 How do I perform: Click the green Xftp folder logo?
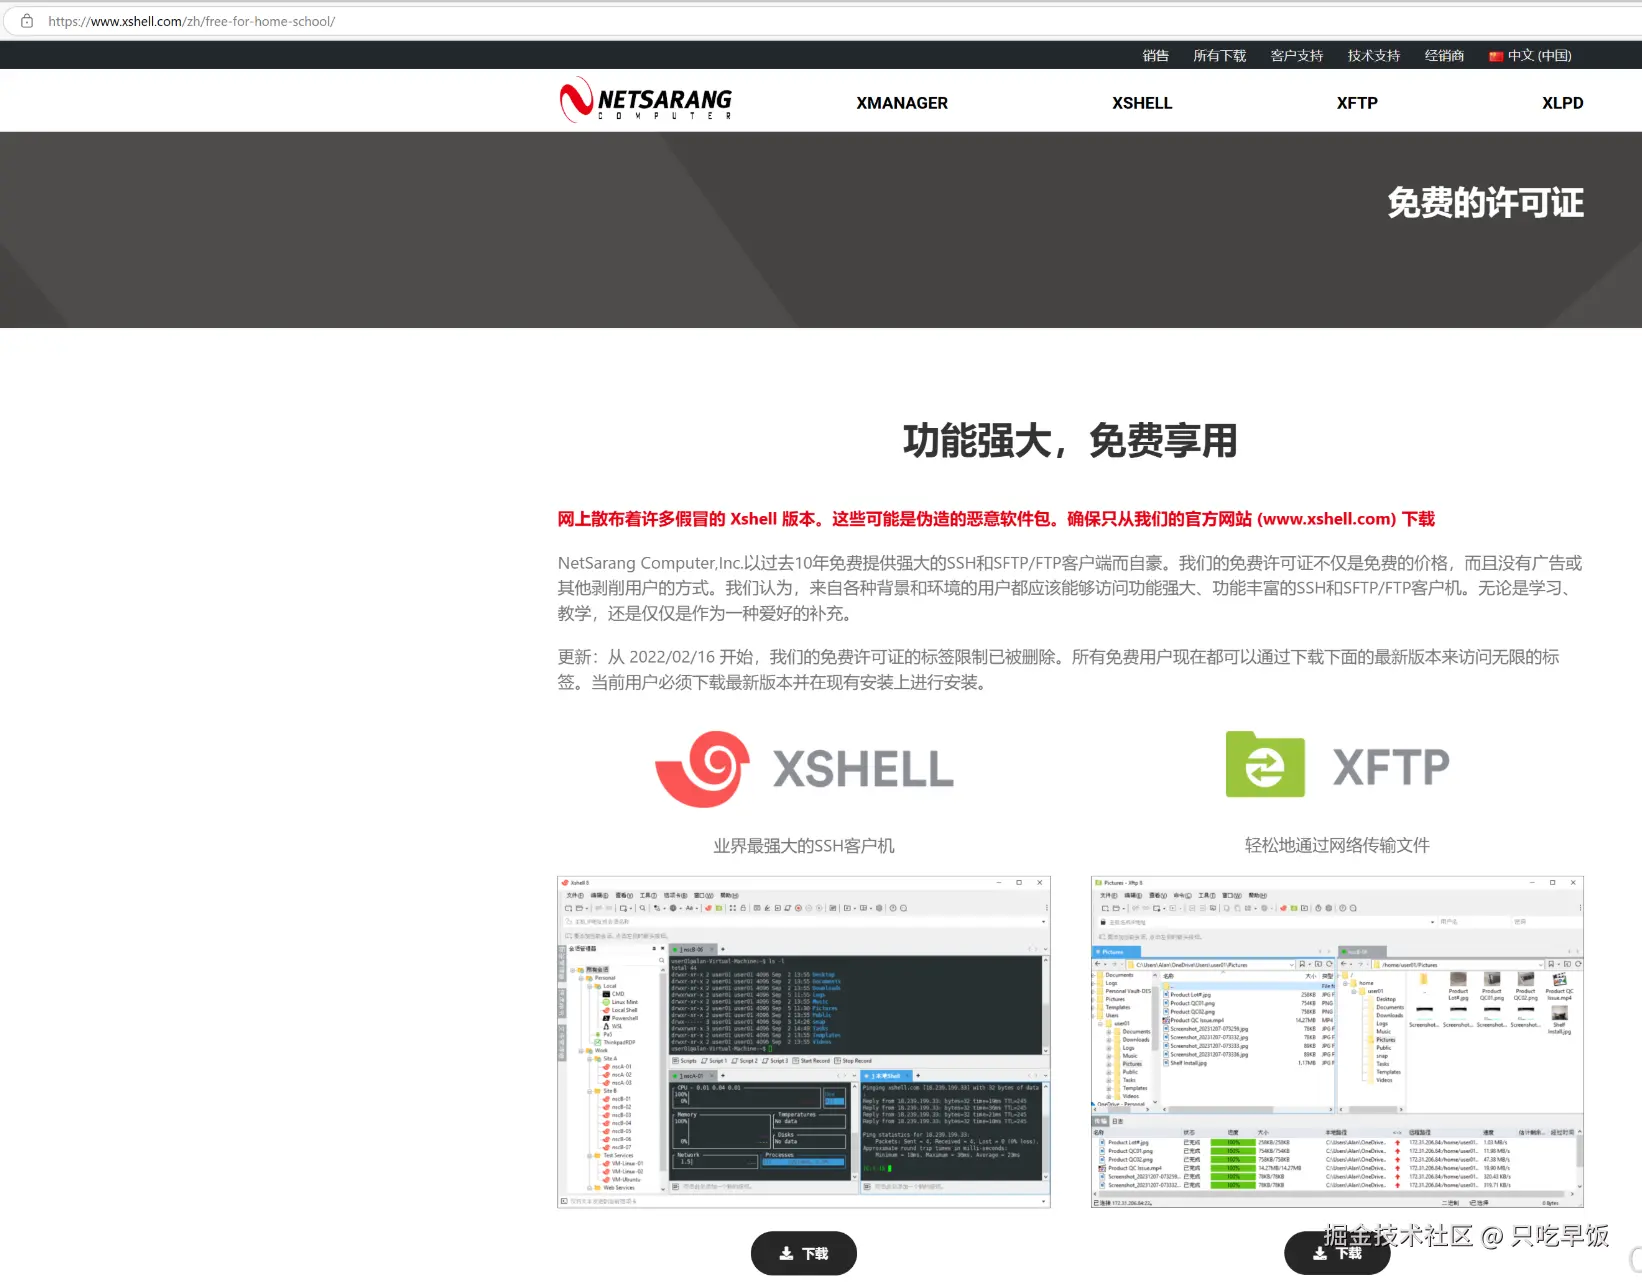pos(1265,764)
